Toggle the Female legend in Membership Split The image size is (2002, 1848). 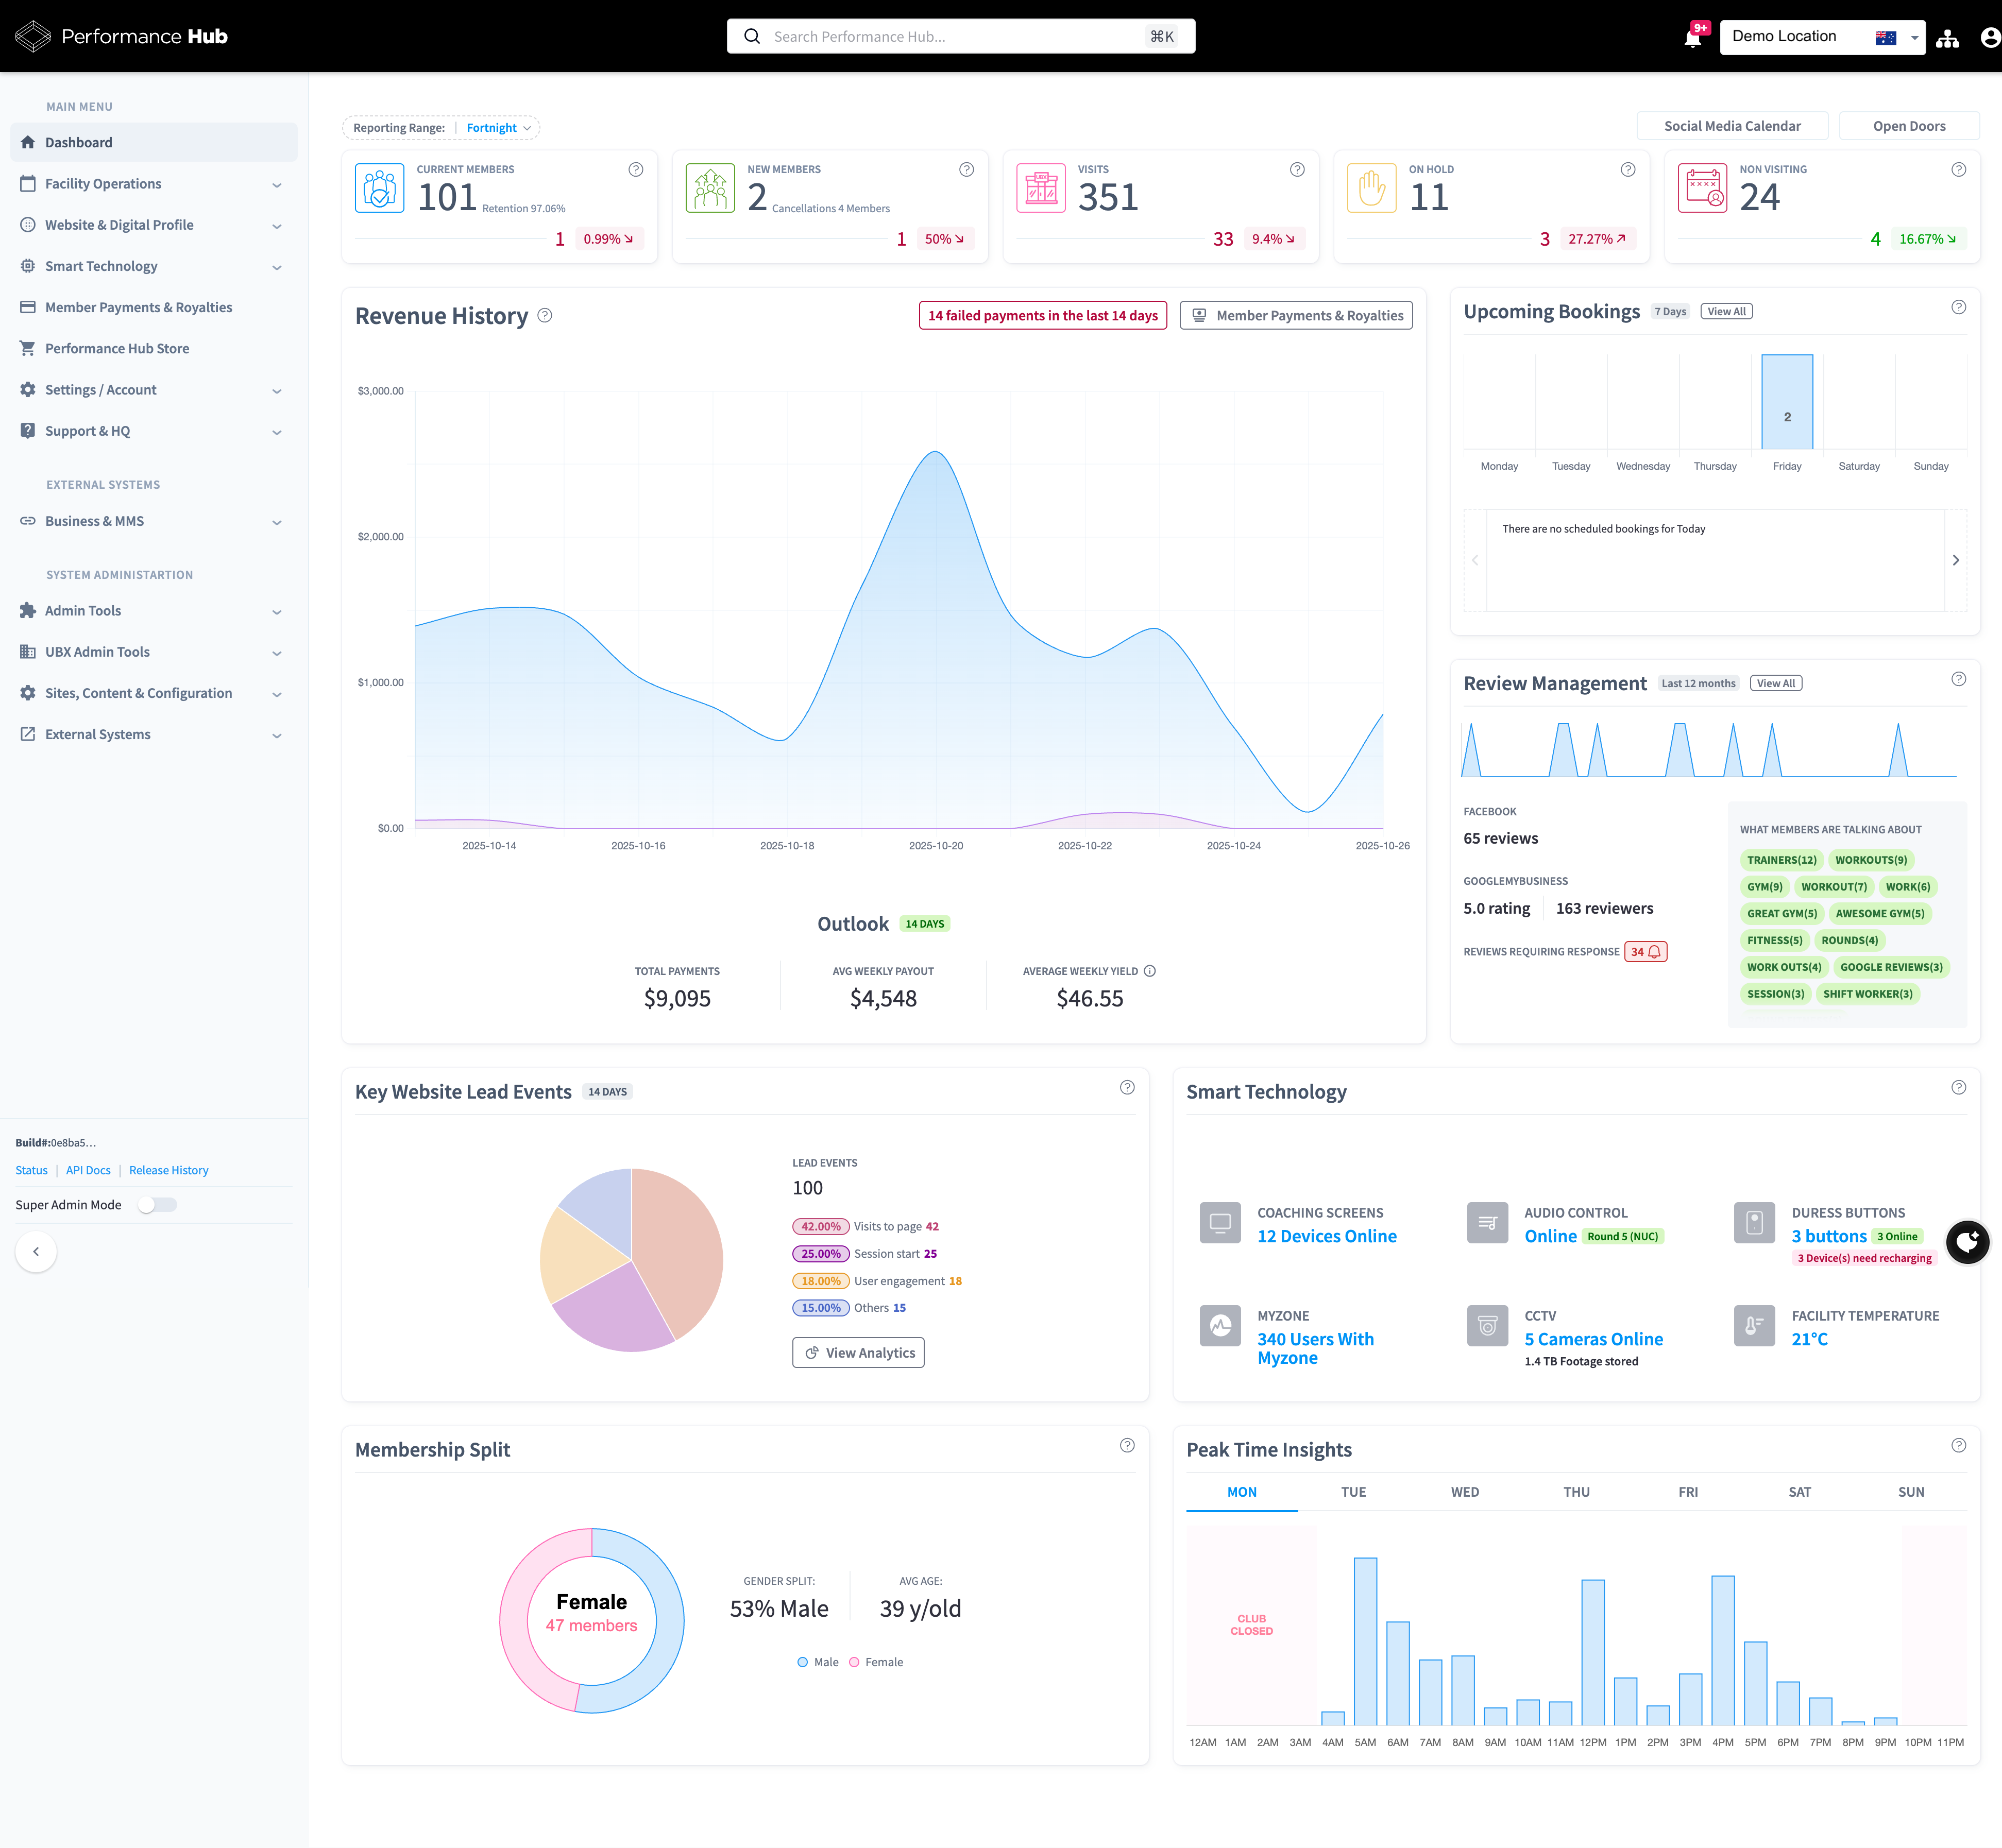coord(875,1662)
